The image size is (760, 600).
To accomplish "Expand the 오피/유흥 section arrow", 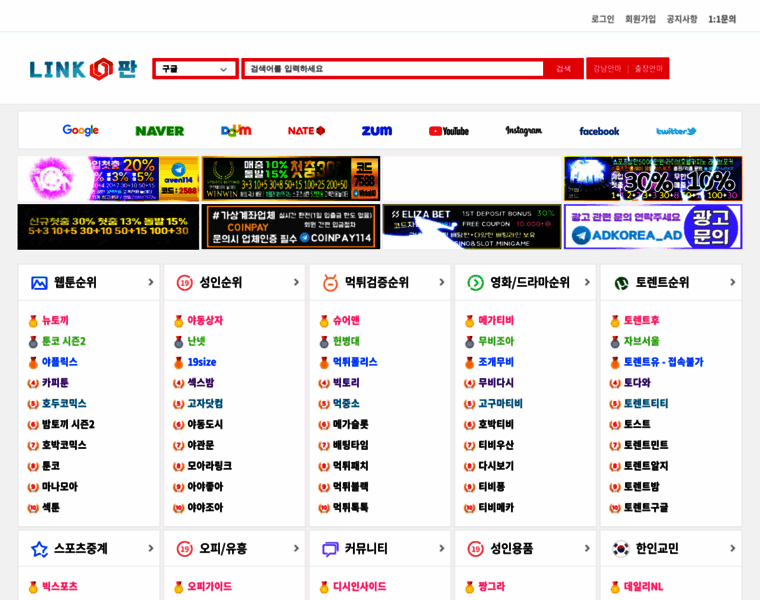I will point(296,548).
